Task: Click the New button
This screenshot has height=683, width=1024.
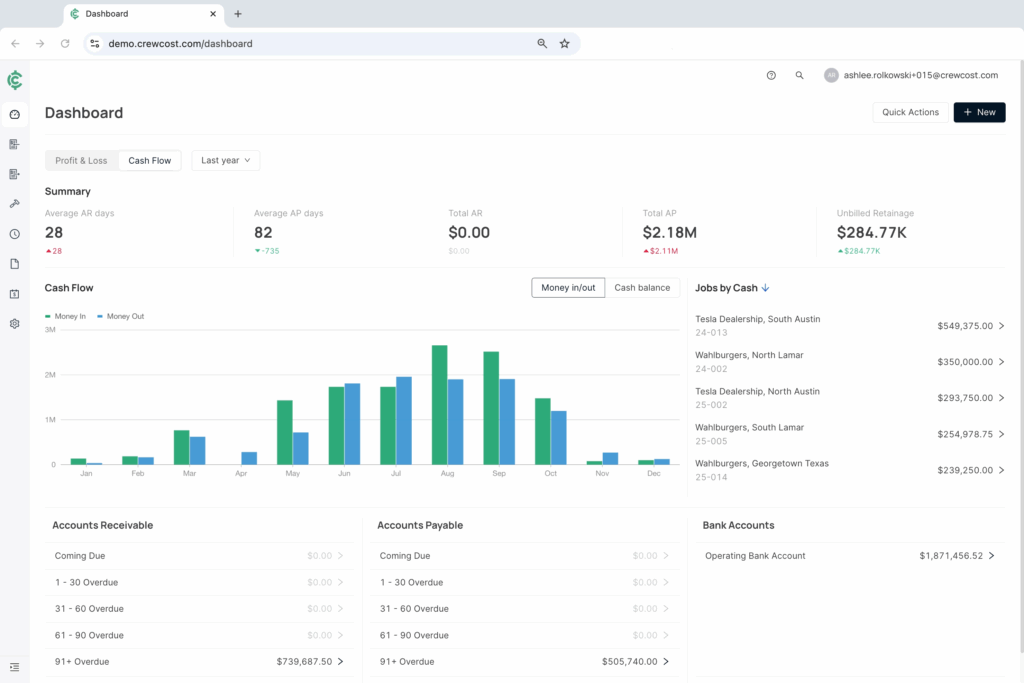Action: tap(979, 112)
